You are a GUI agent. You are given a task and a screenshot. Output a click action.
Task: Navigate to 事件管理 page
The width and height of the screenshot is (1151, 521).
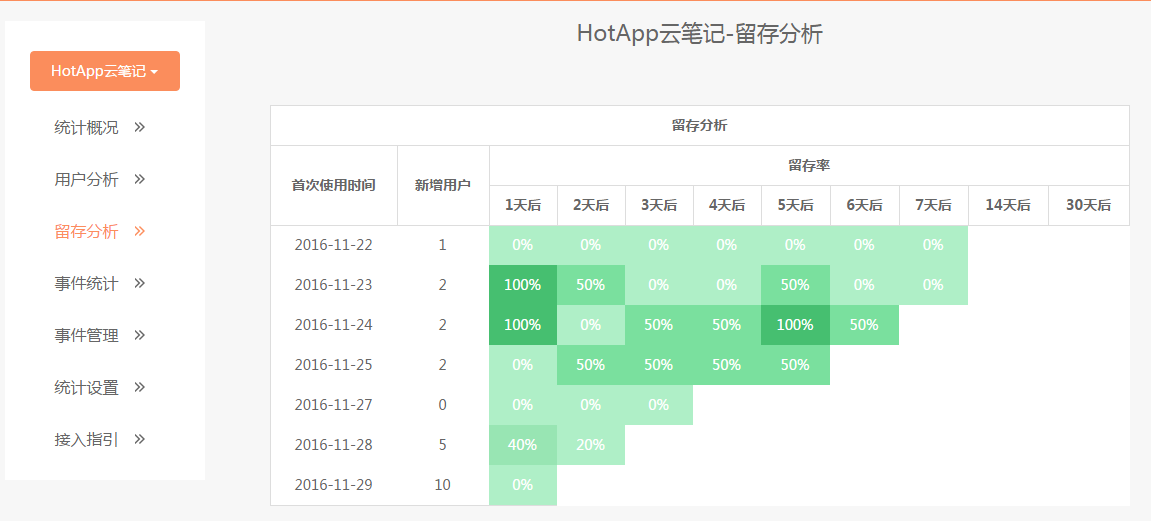click(86, 336)
